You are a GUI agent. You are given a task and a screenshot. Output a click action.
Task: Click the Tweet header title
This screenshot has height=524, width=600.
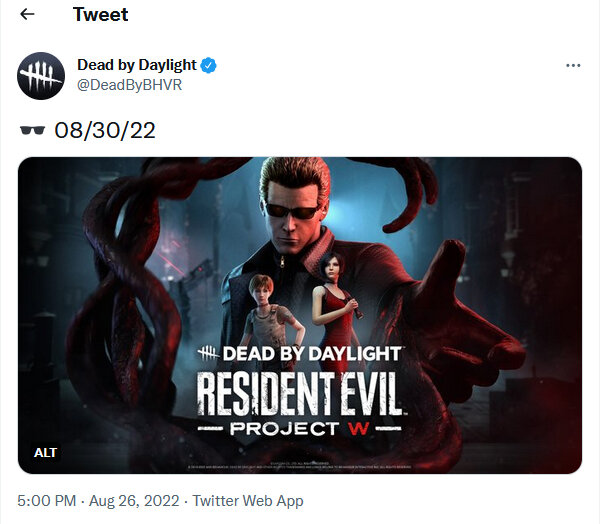click(x=101, y=15)
